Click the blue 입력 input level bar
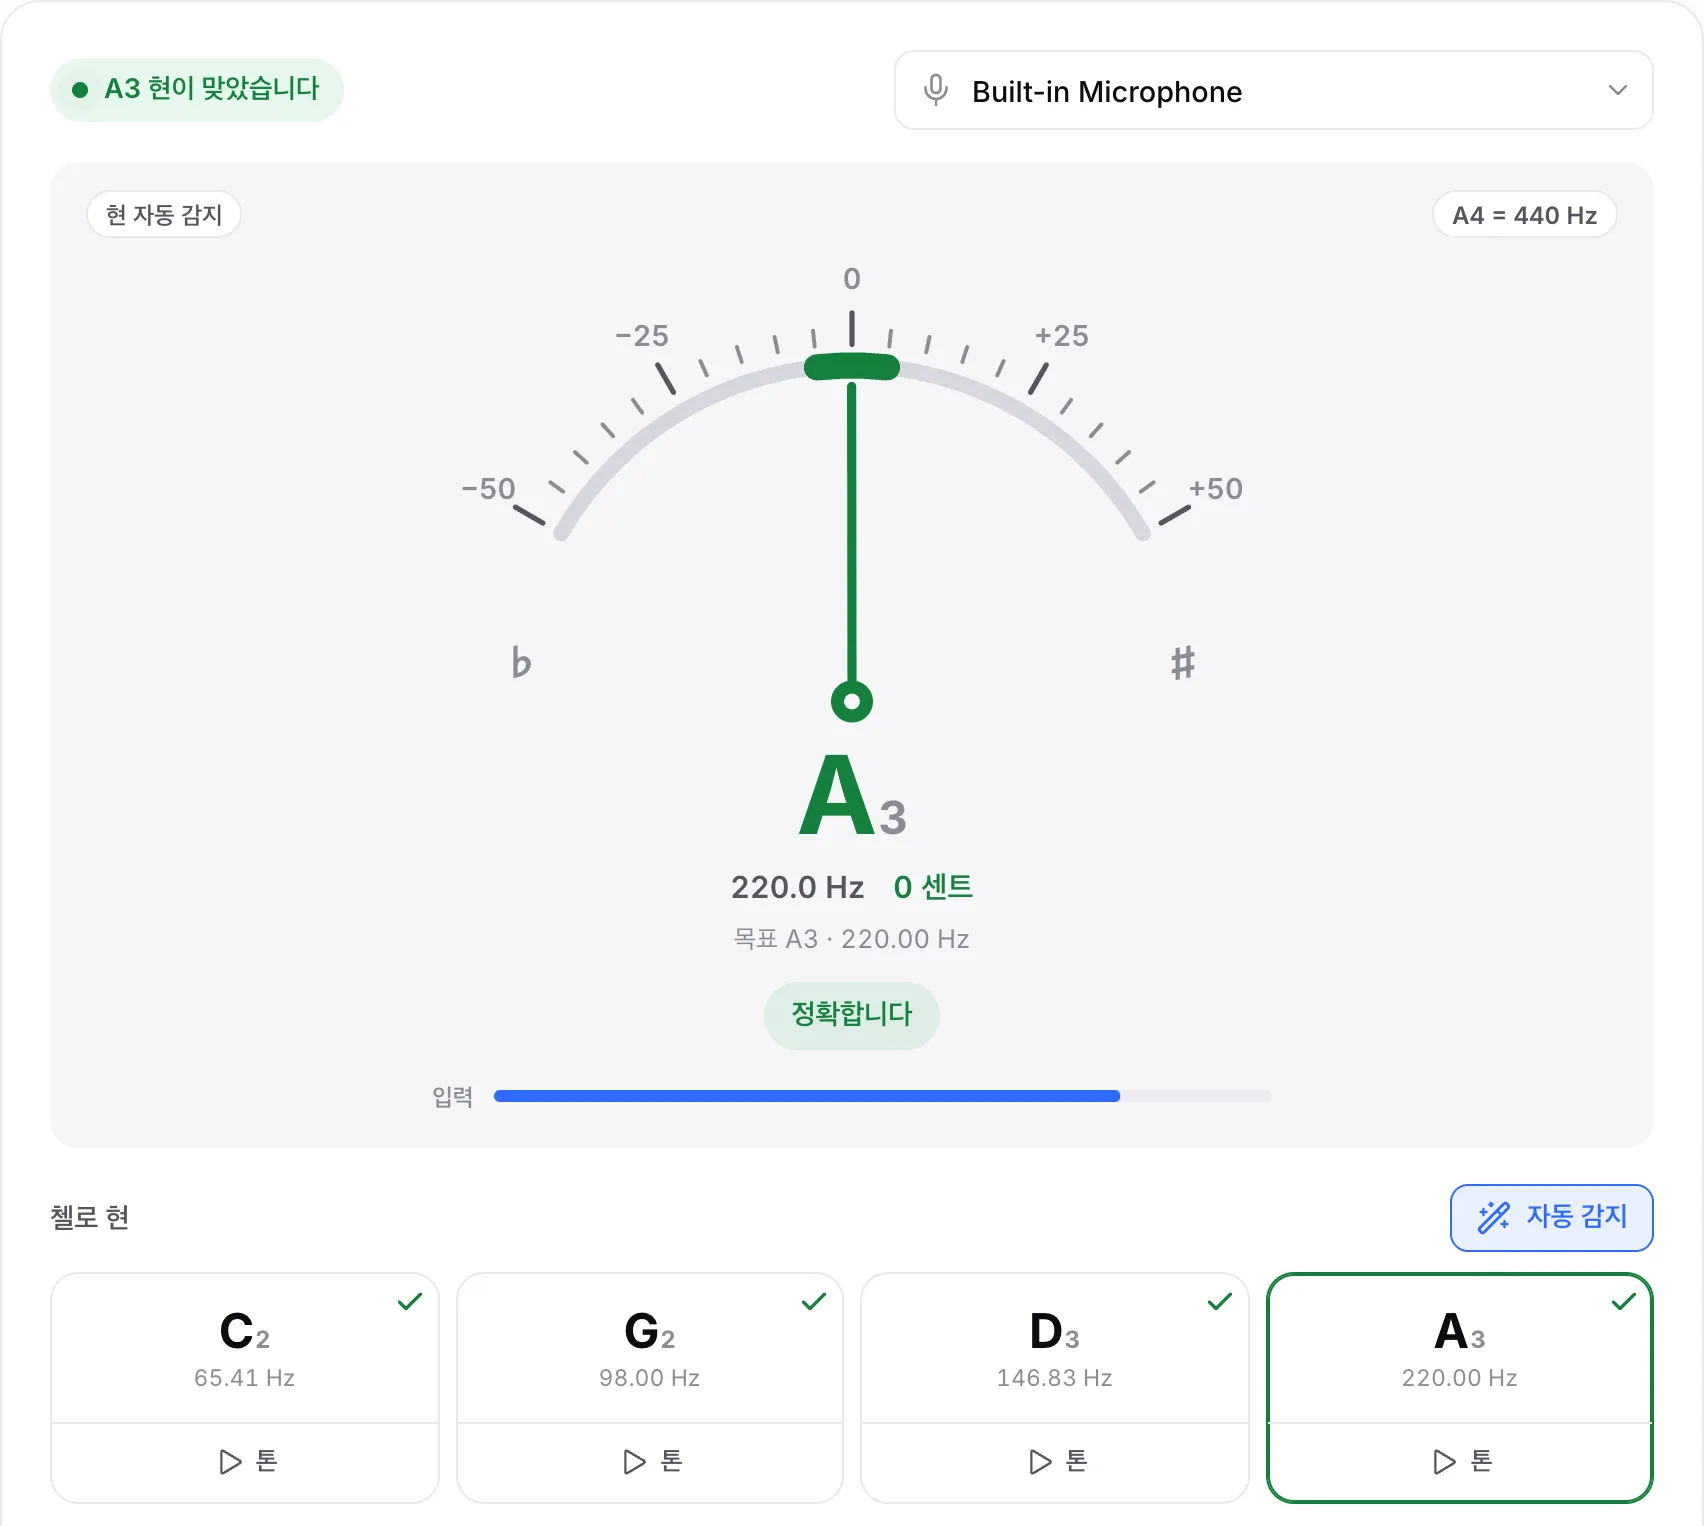 pyautogui.click(x=807, y=1096)
